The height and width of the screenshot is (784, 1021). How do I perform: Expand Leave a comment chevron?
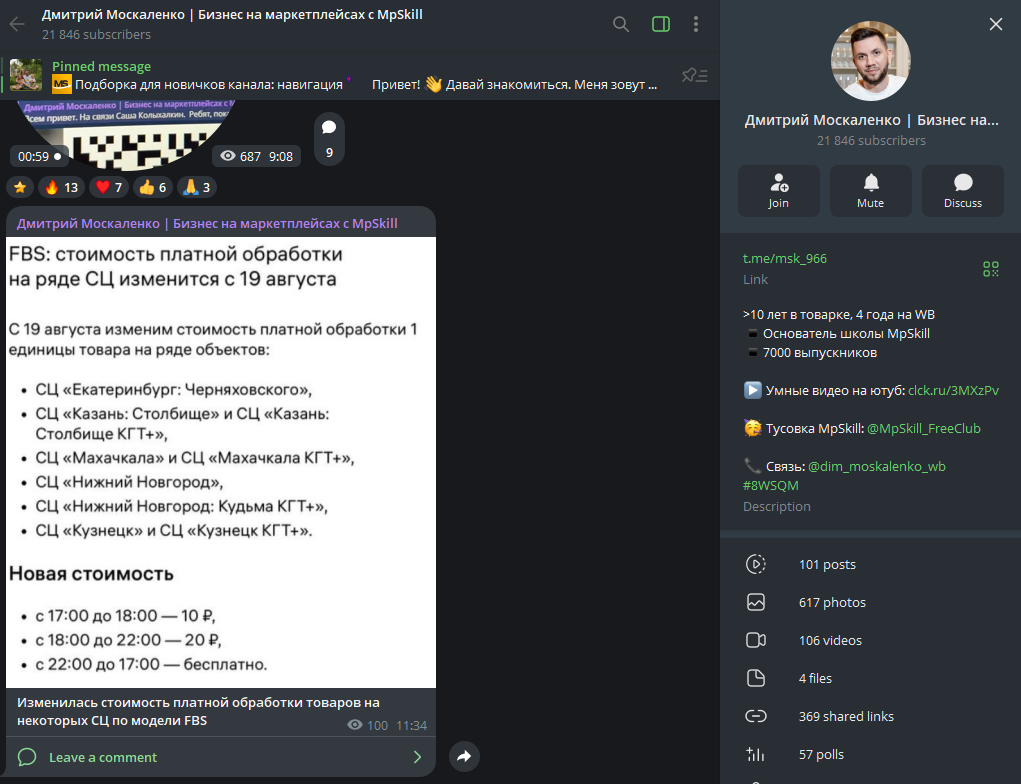417,757
